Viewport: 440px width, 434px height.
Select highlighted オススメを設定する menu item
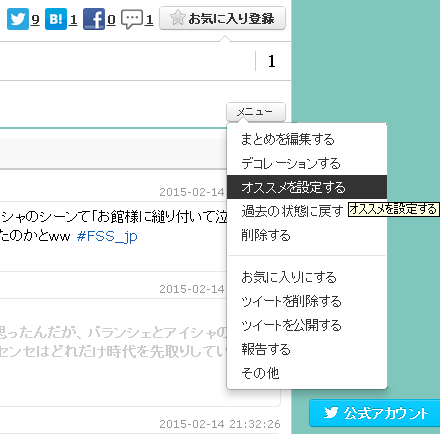click(307, 187)
